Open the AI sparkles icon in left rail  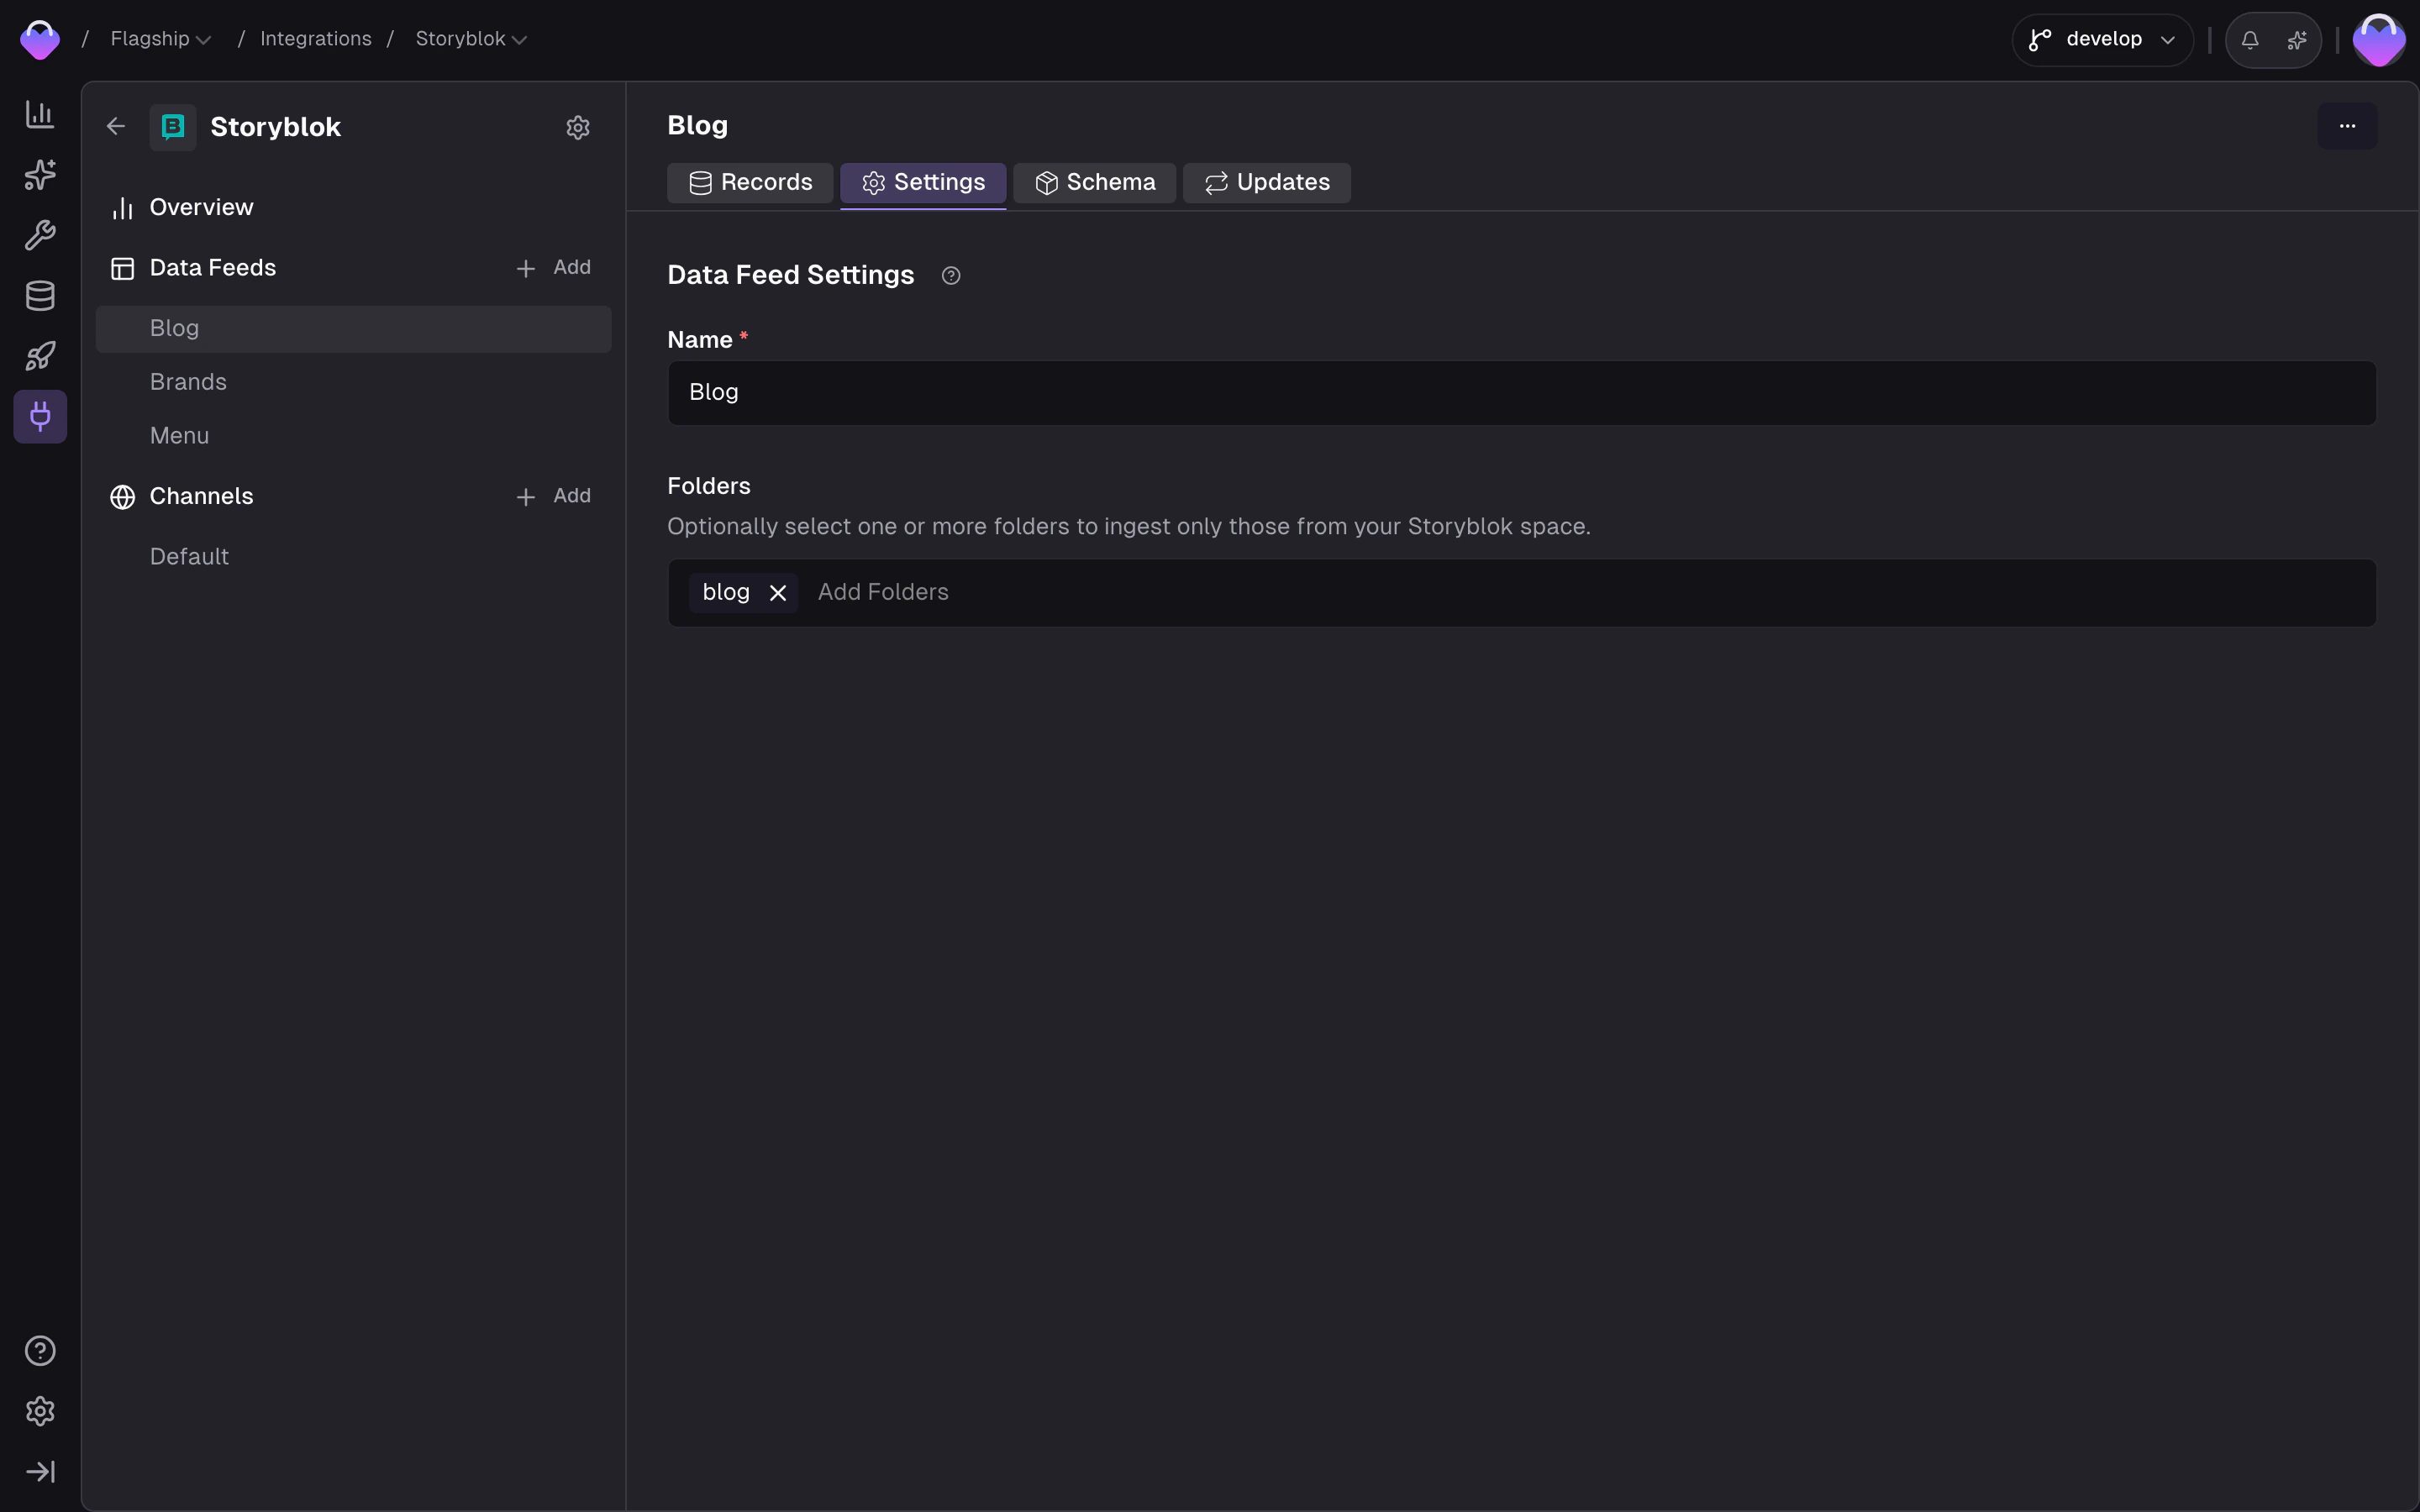pyautogui.click(x=40, y=175)
